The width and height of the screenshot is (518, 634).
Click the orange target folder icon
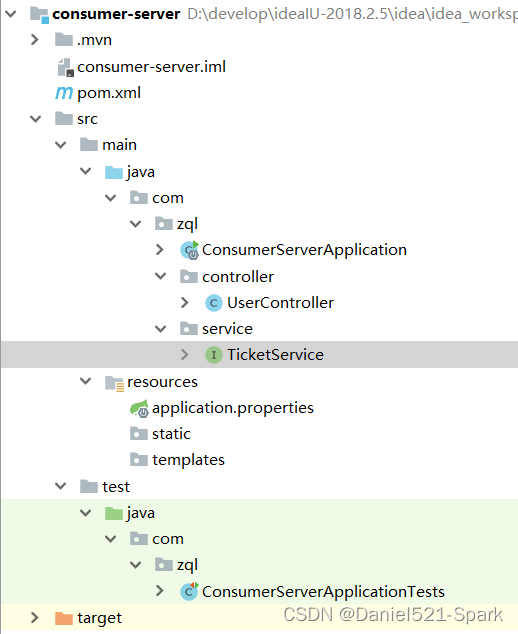click(64, 618)
